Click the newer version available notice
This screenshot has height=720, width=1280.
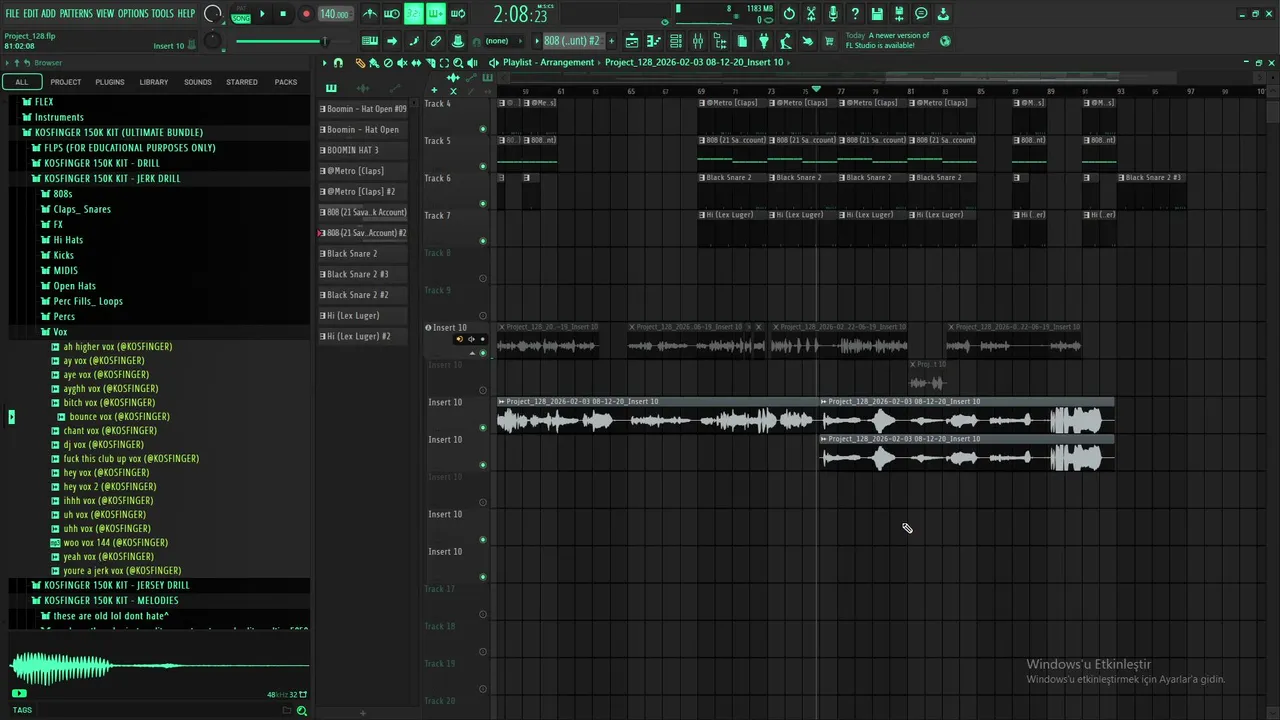click(x=888, y=41)
